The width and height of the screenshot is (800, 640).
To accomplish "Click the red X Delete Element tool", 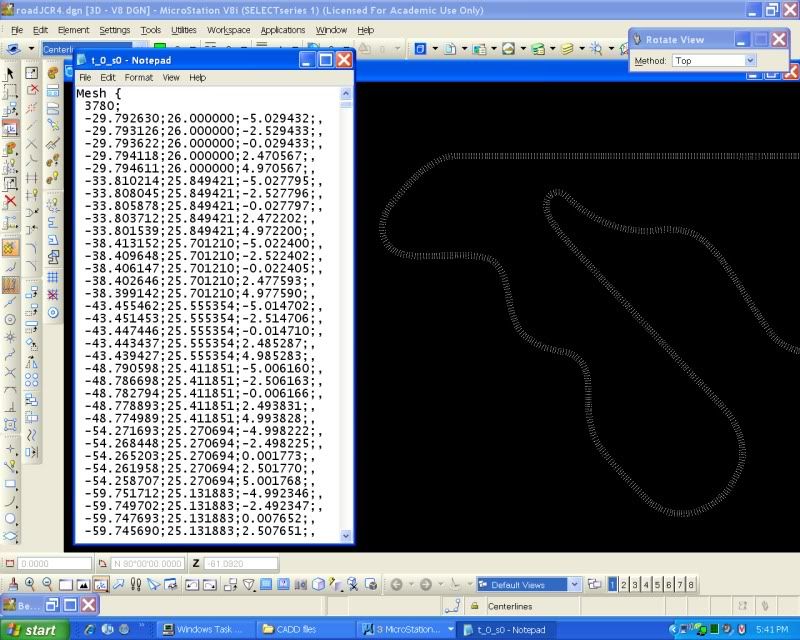I will 10,199.
